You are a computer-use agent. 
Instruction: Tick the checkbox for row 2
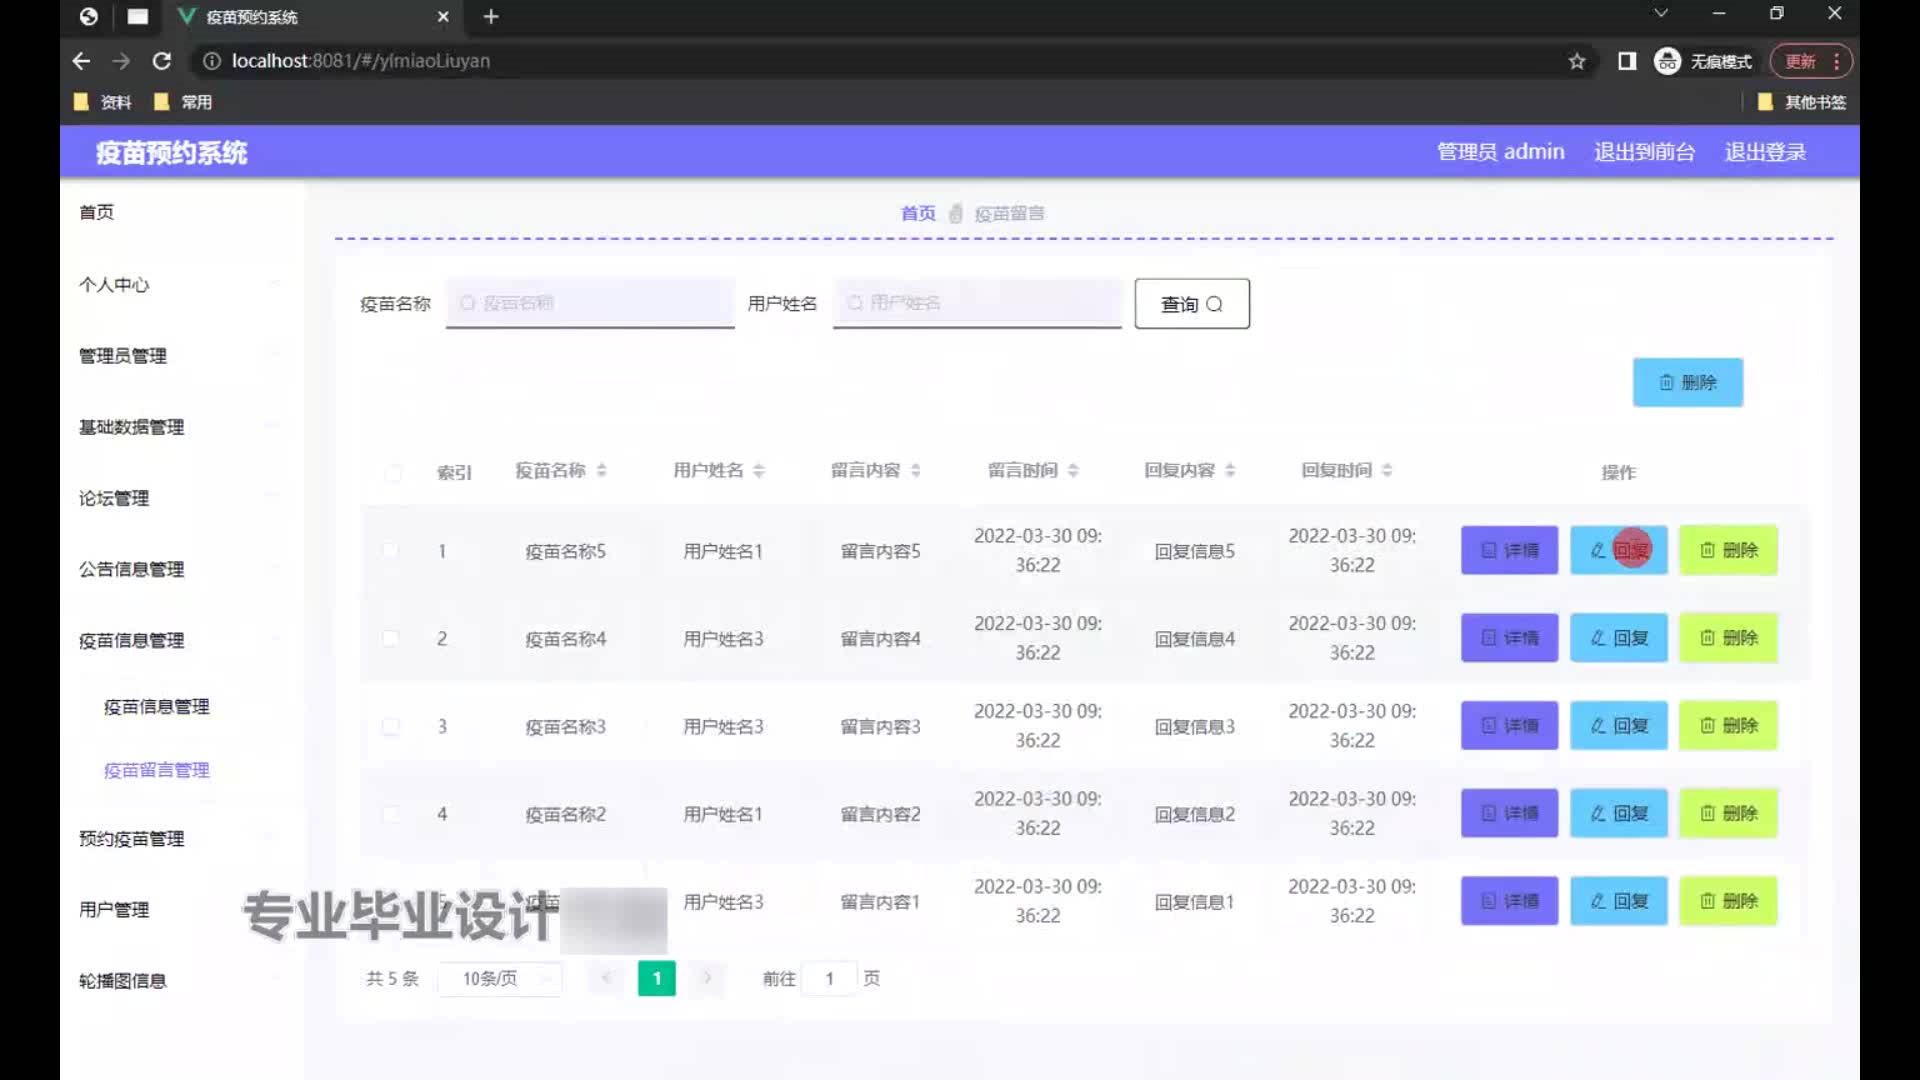pos(391,638)
